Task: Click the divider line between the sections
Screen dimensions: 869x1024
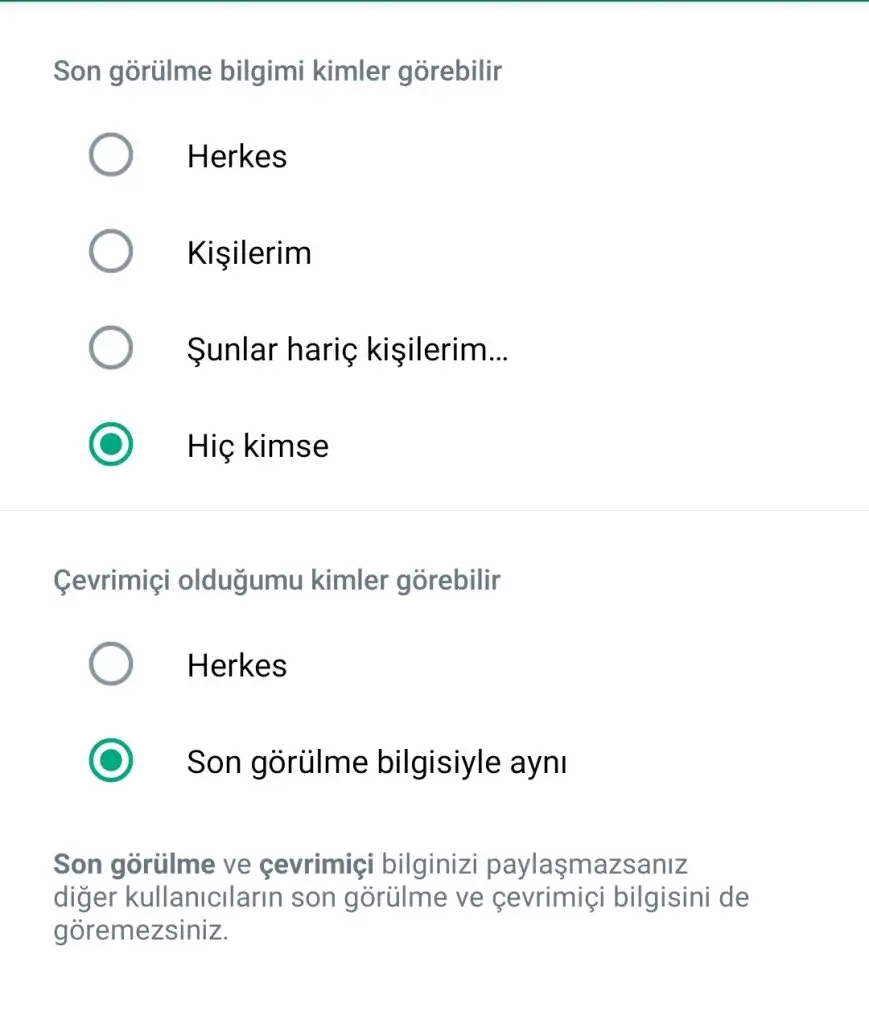Action: tap(434, 511)
